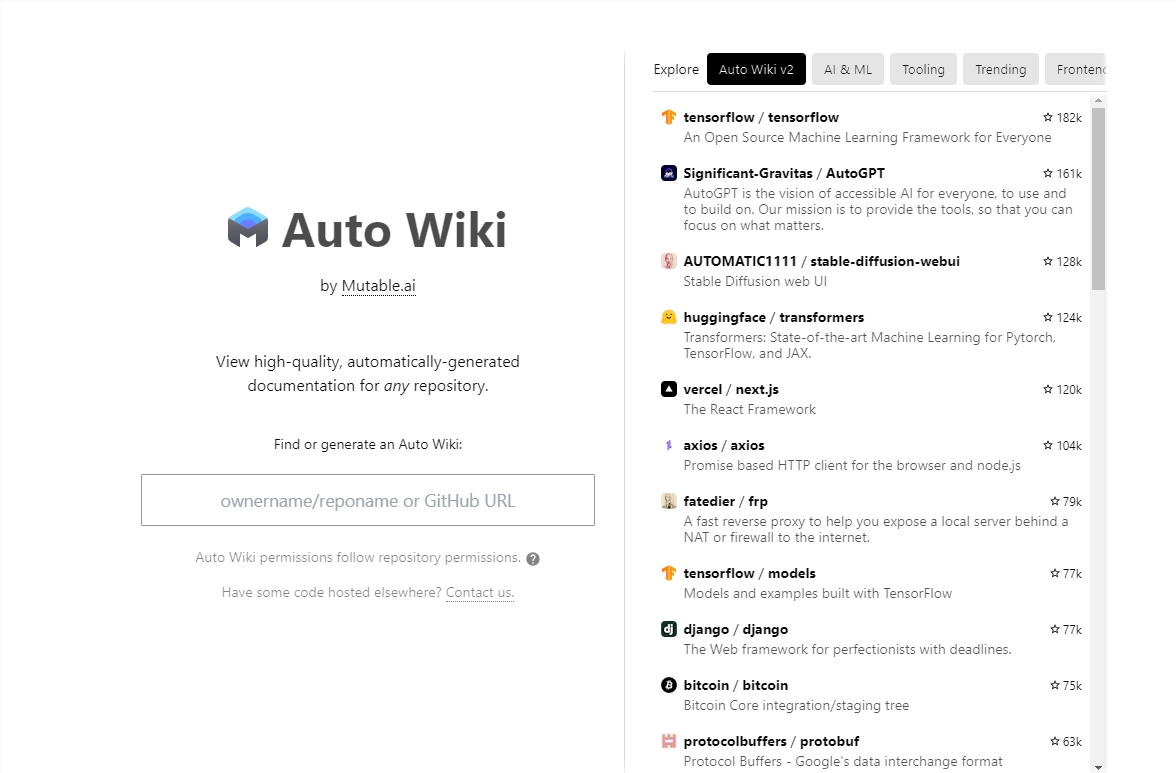
Task: Open the permissions help question mark
Action: 533,558
